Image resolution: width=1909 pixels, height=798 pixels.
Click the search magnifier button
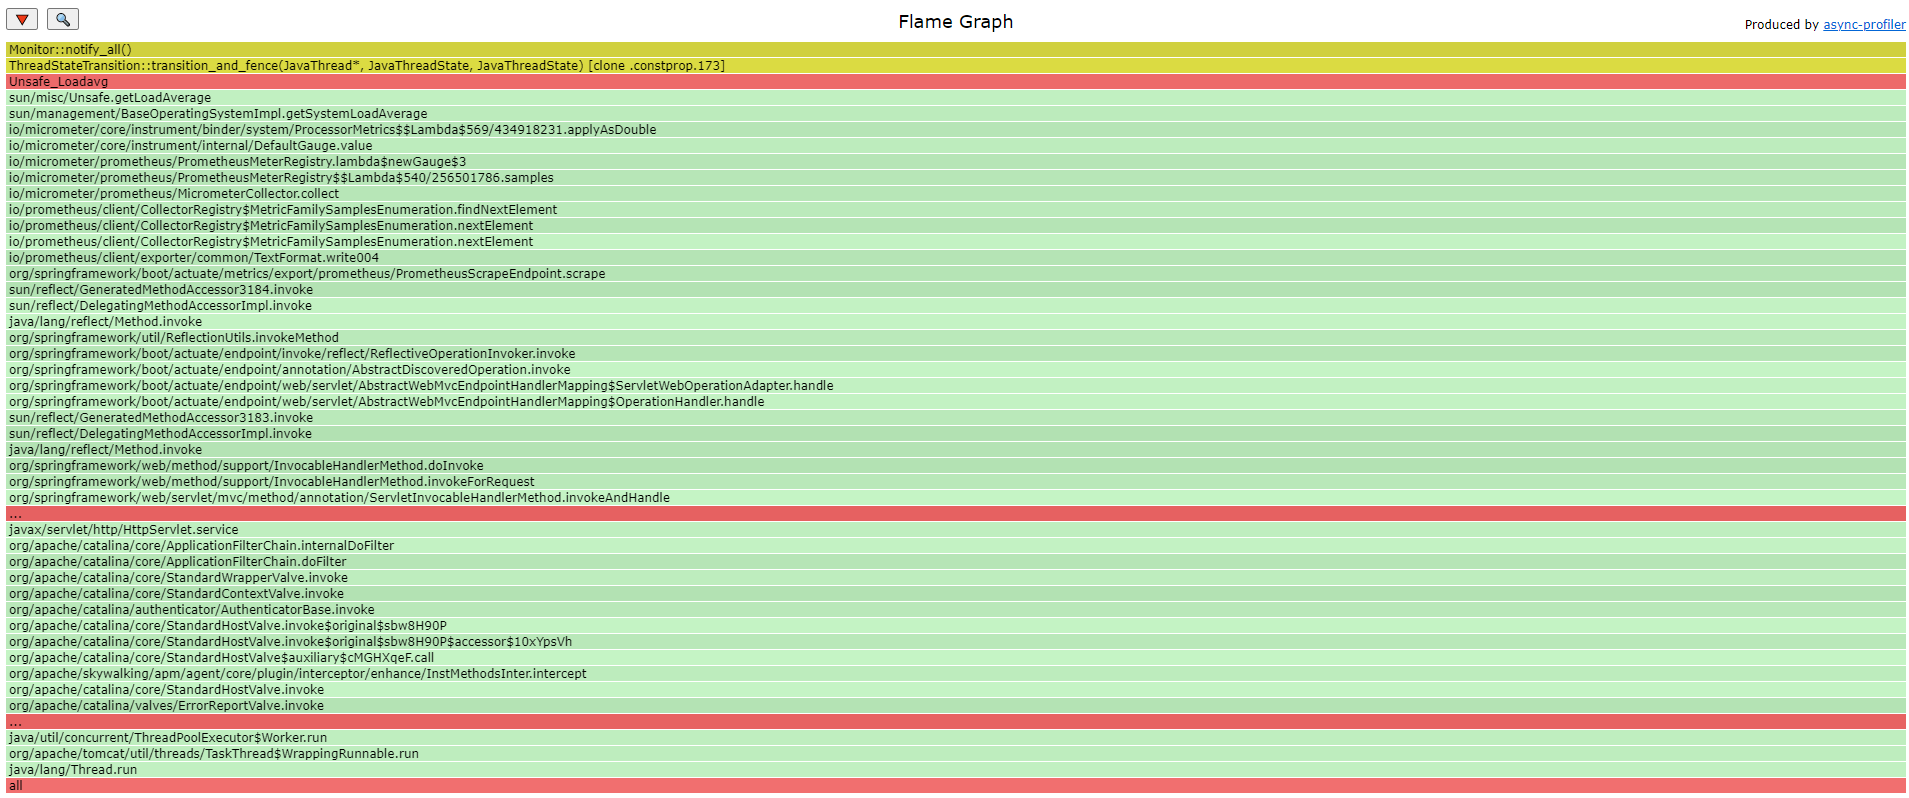(62, 19)
